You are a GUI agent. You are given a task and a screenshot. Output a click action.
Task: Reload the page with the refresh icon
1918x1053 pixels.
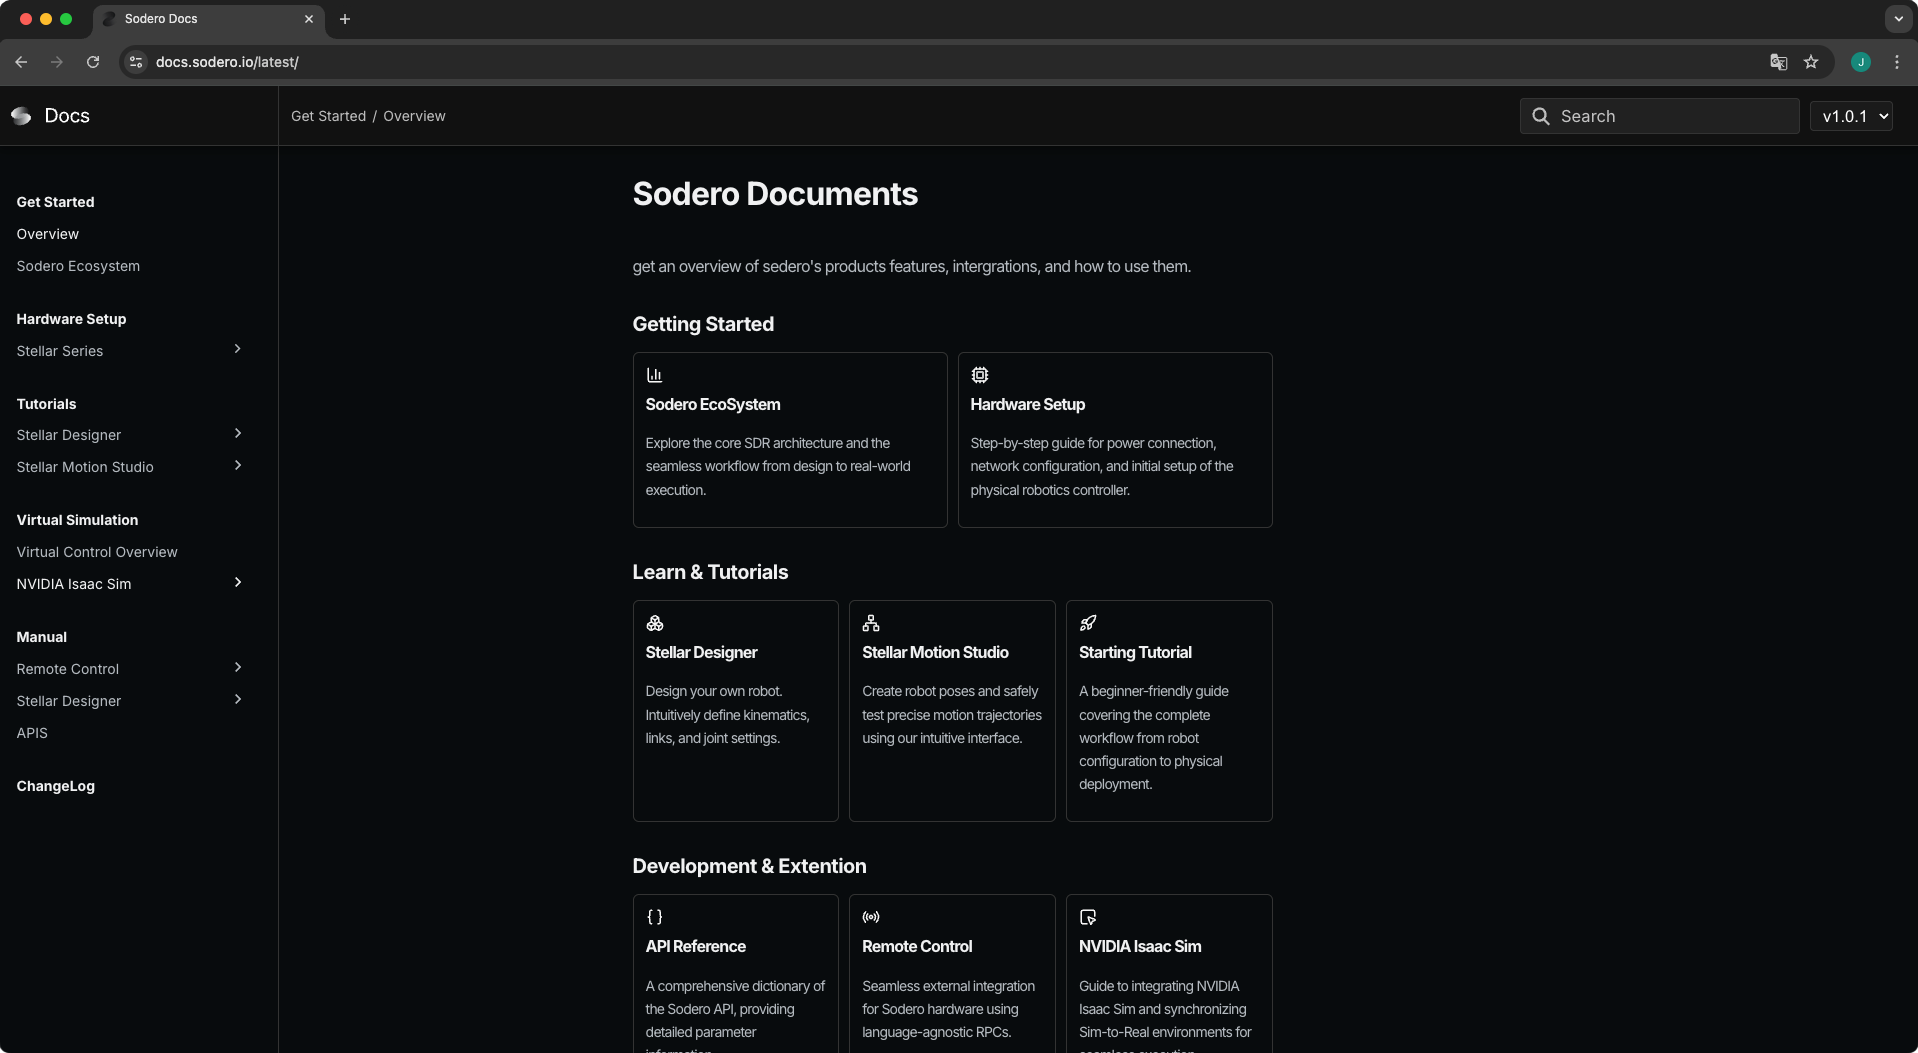point(93,62)
